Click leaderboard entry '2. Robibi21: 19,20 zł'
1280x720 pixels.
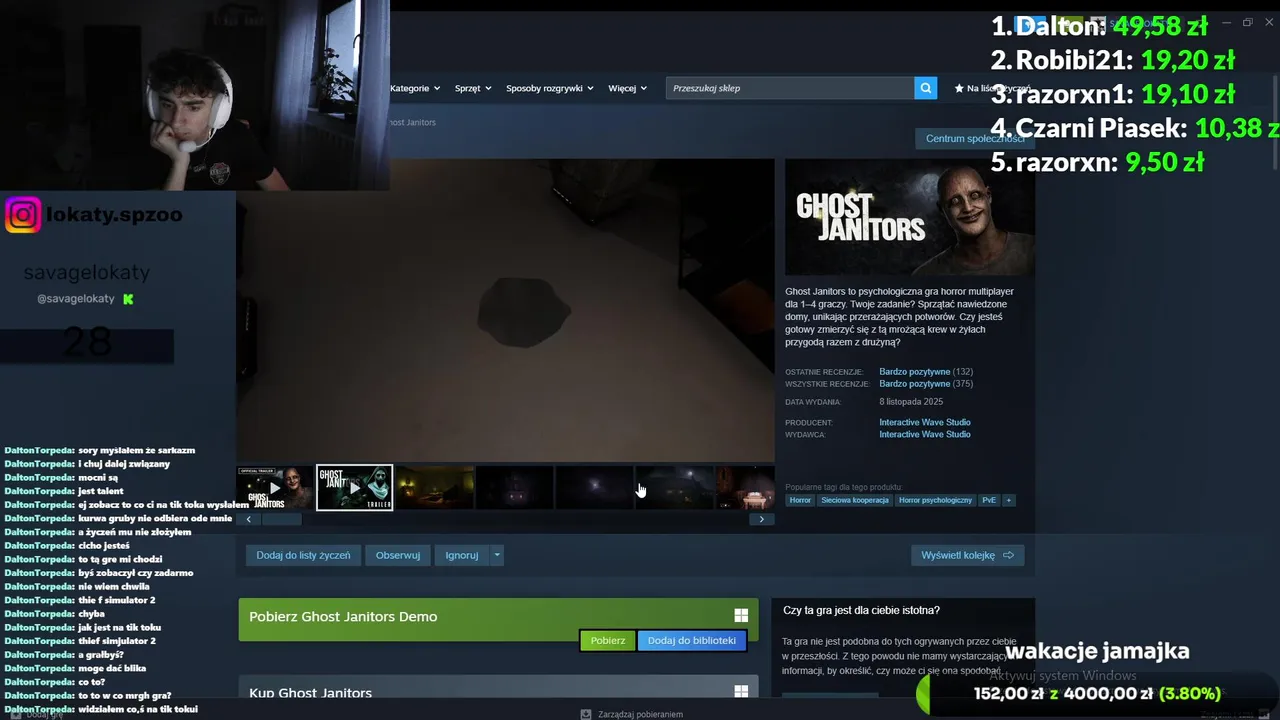(x=1113, y=60)
